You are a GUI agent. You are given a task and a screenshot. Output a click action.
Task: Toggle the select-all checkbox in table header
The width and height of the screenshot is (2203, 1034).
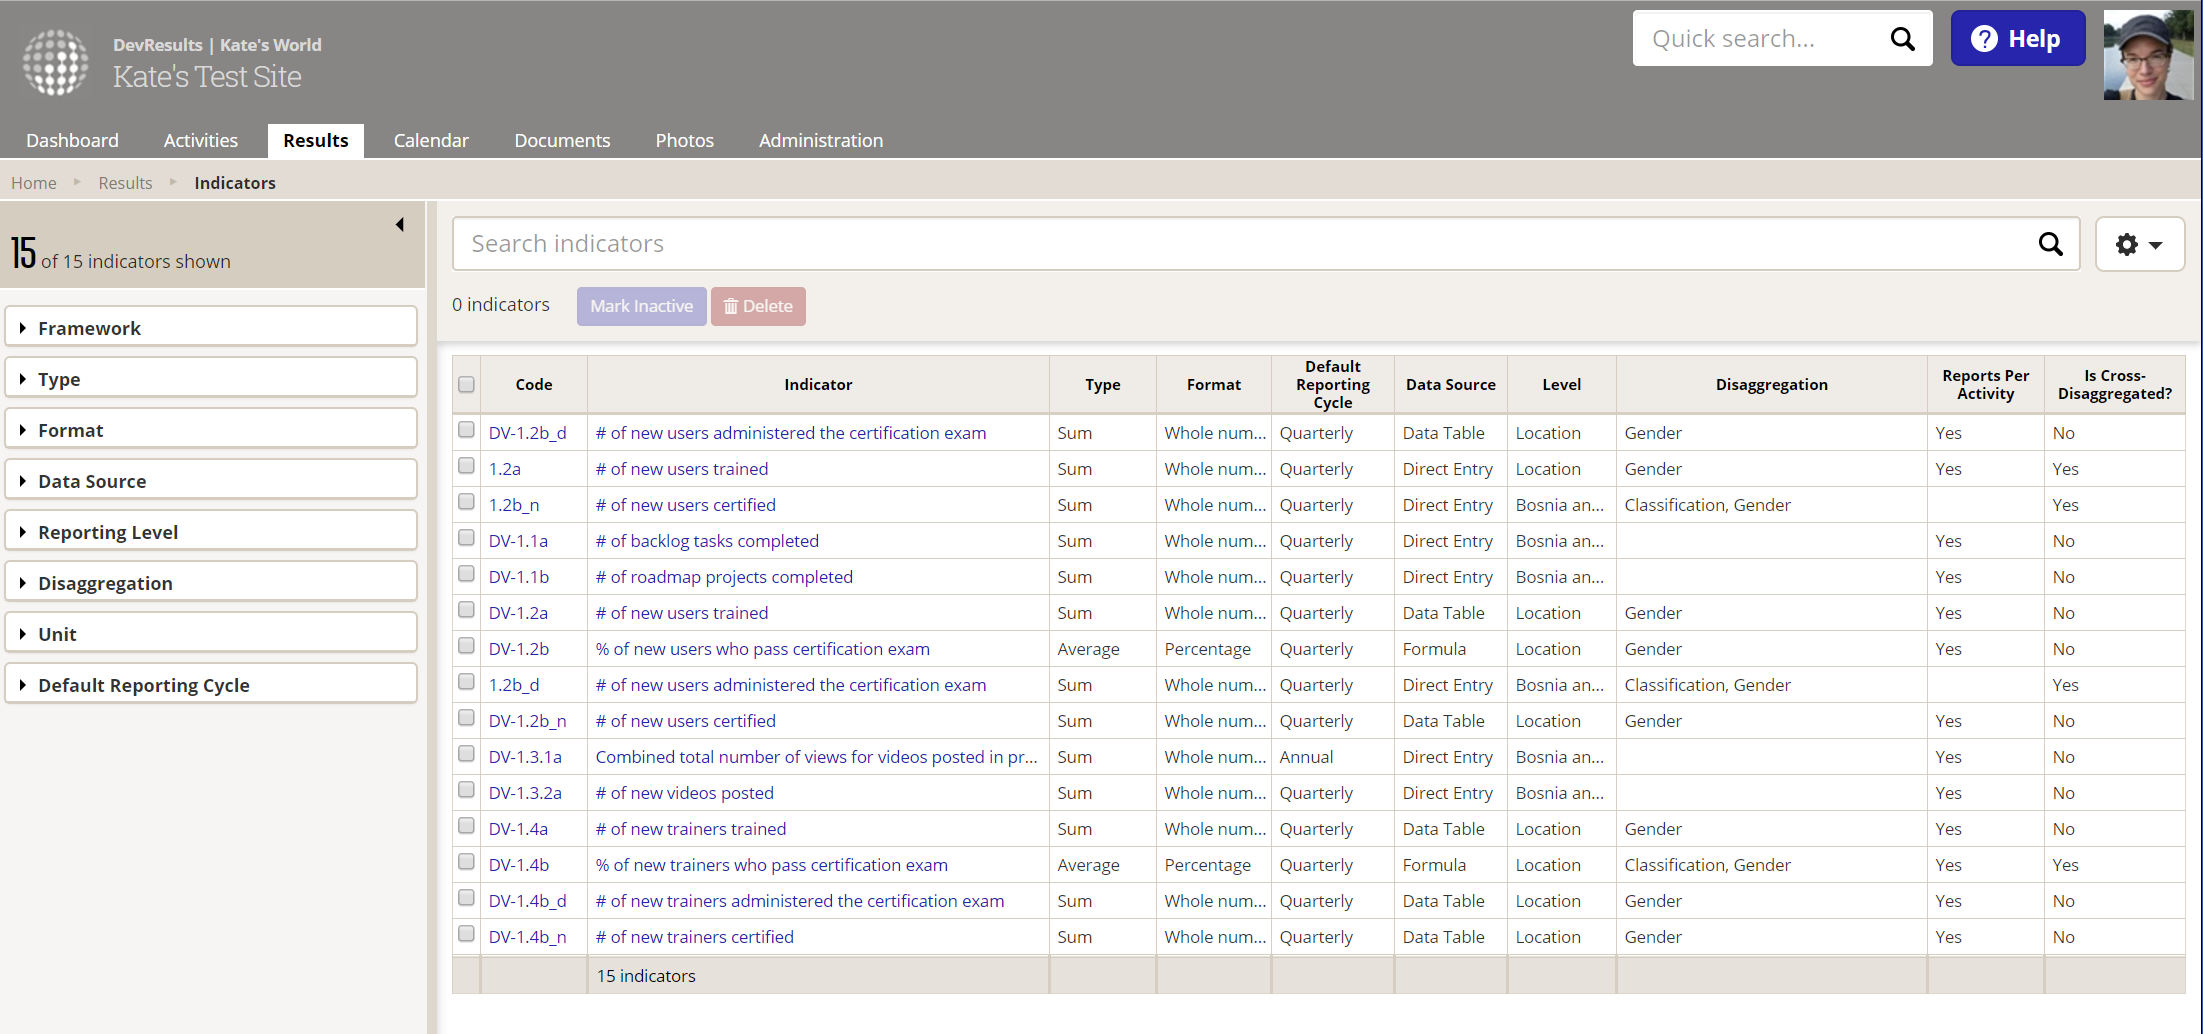[x=466, y=385]
